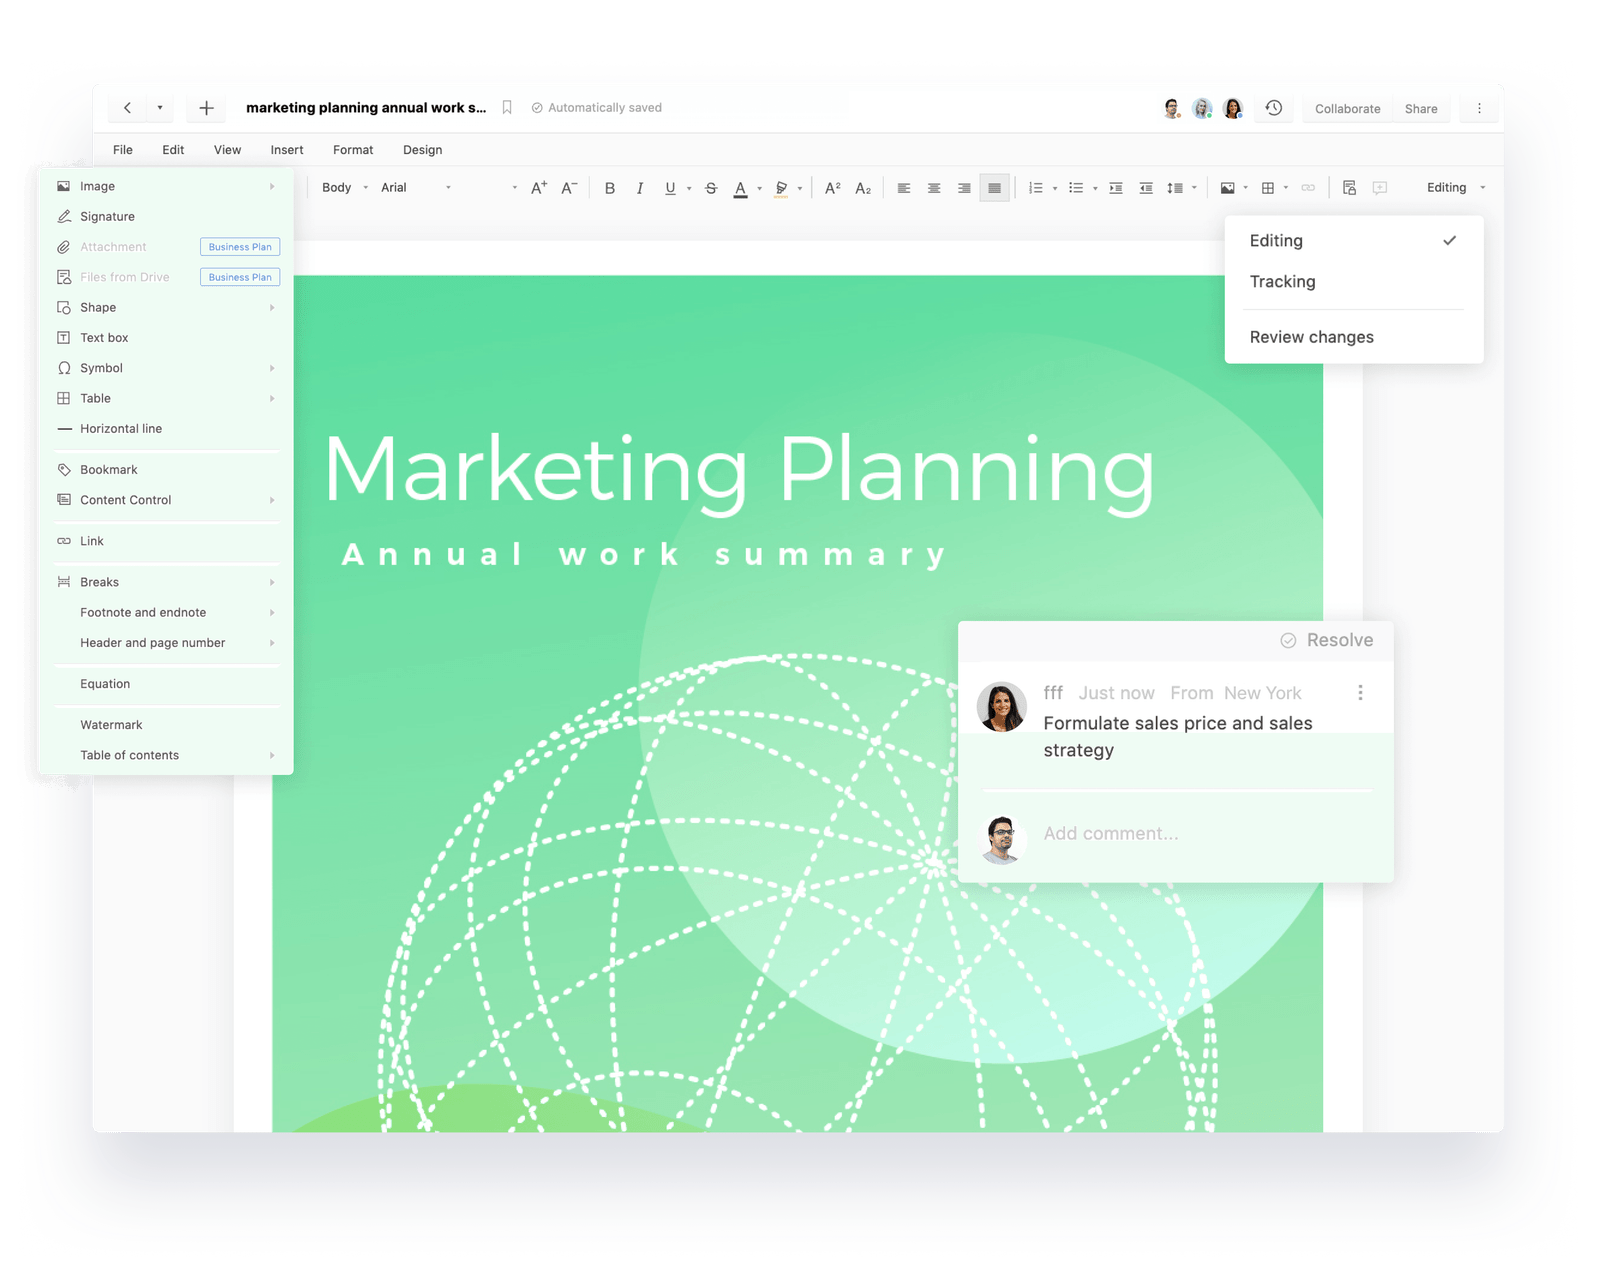The image size is (1600, 1284).
Task: Apply strikethrough to text
Action: pyautogui.click(x=711, y=188)
